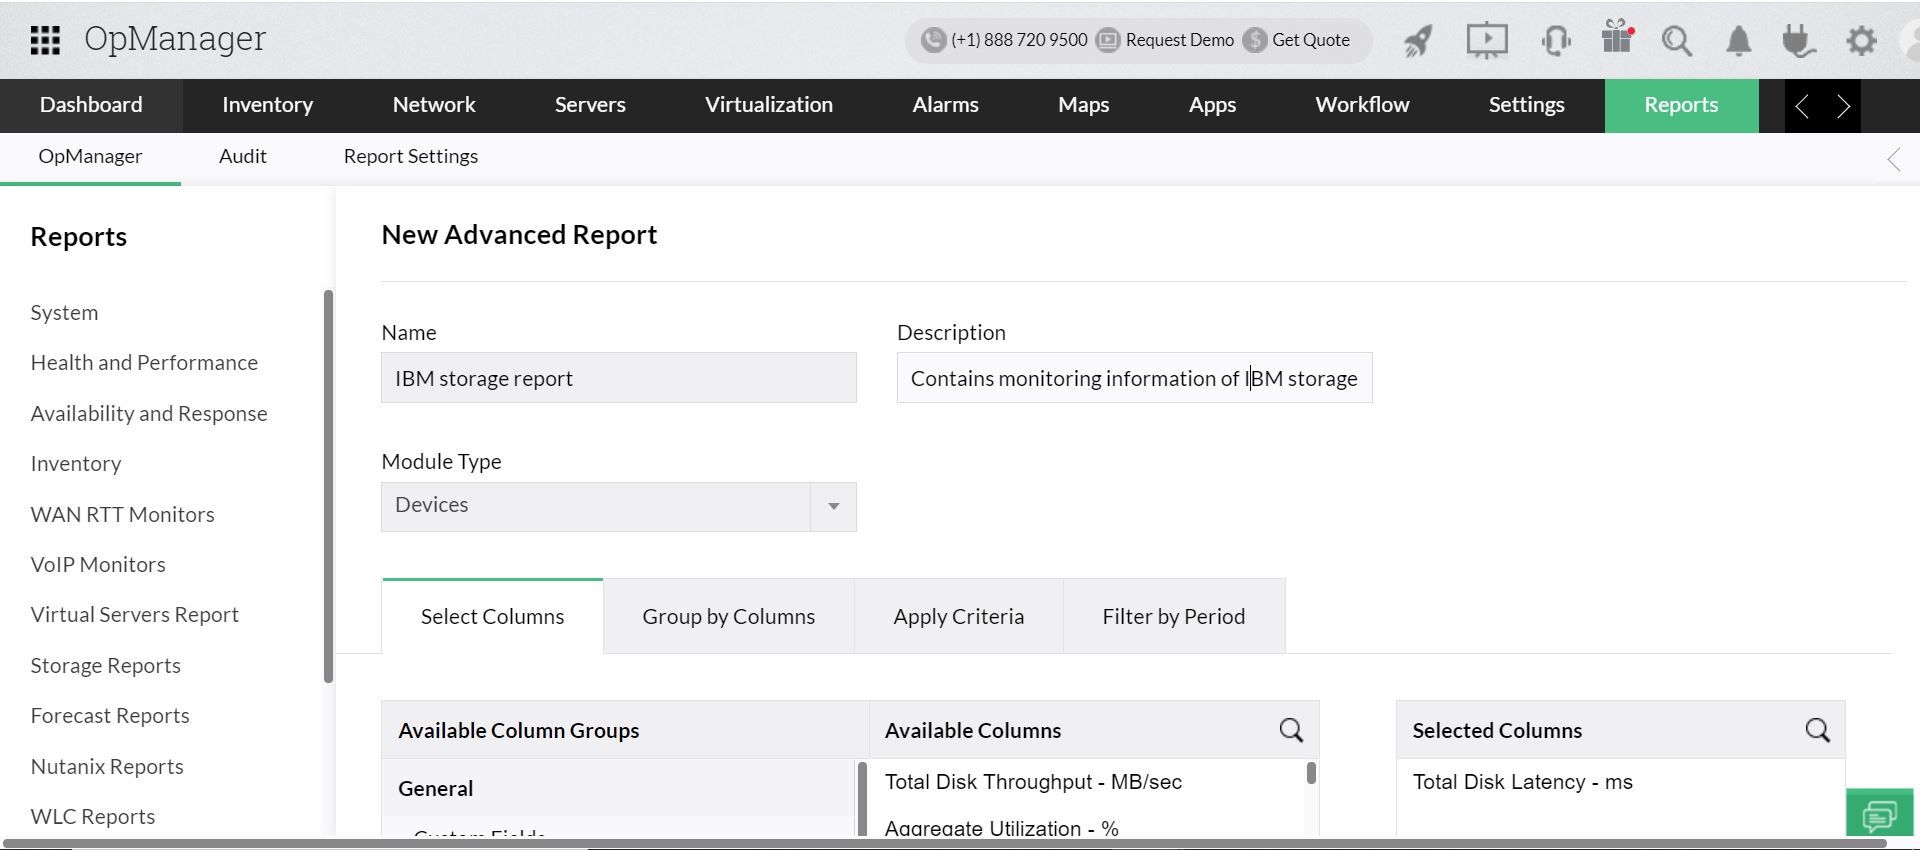Click the left arrow in the nav bar

1802,106
